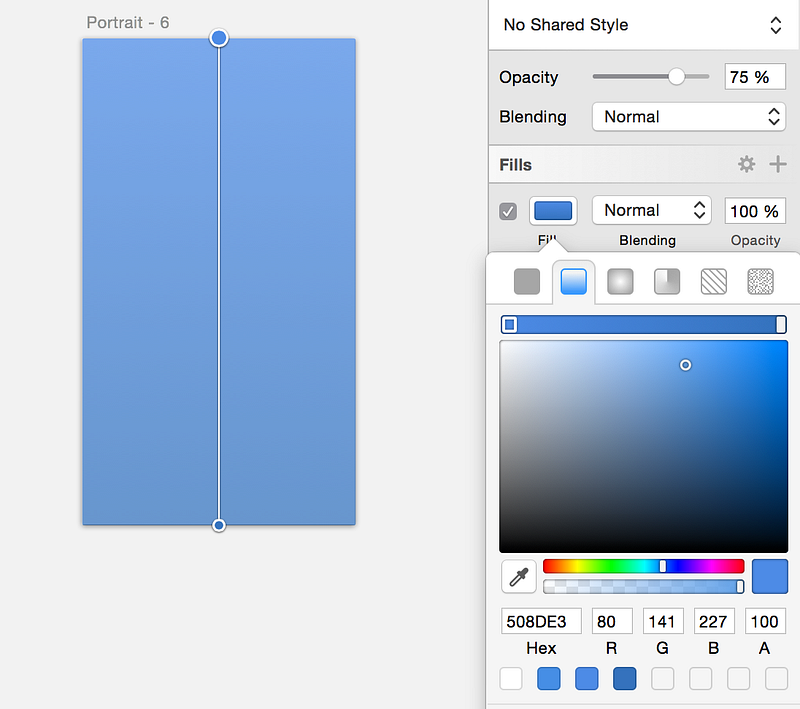Choose the dark blue preset swatch
The height and width of the screenshot is (709, 800).
(624, 678)
